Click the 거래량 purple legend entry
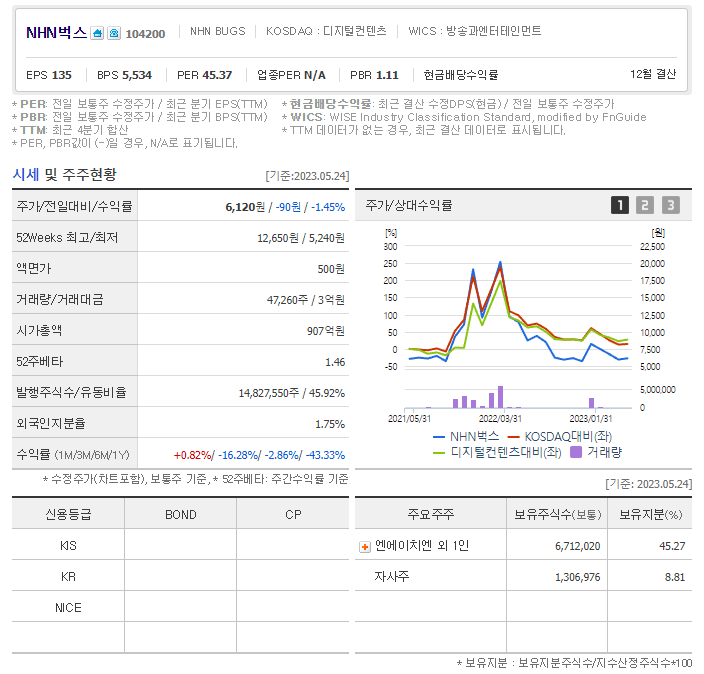Screen dimensions: 704x674 pos(596,452)
